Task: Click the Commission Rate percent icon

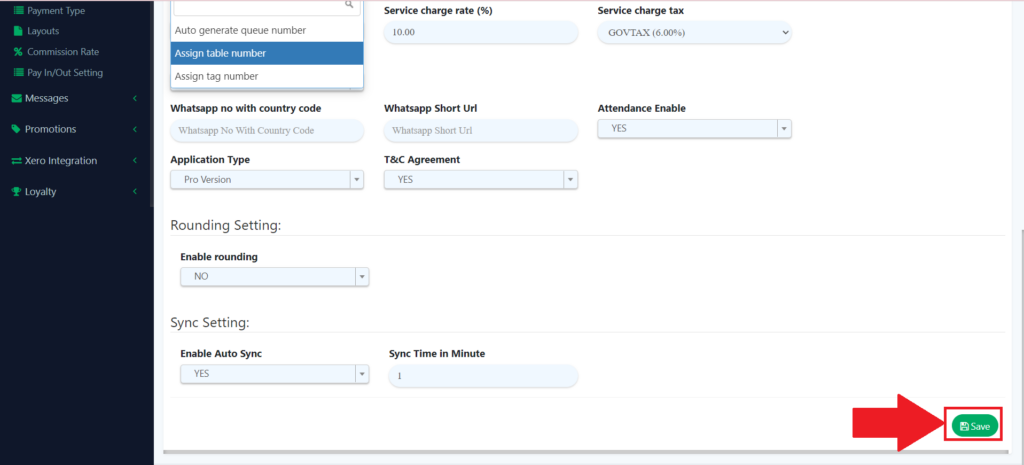Action: pyautogui.click(x=18, y=52)
